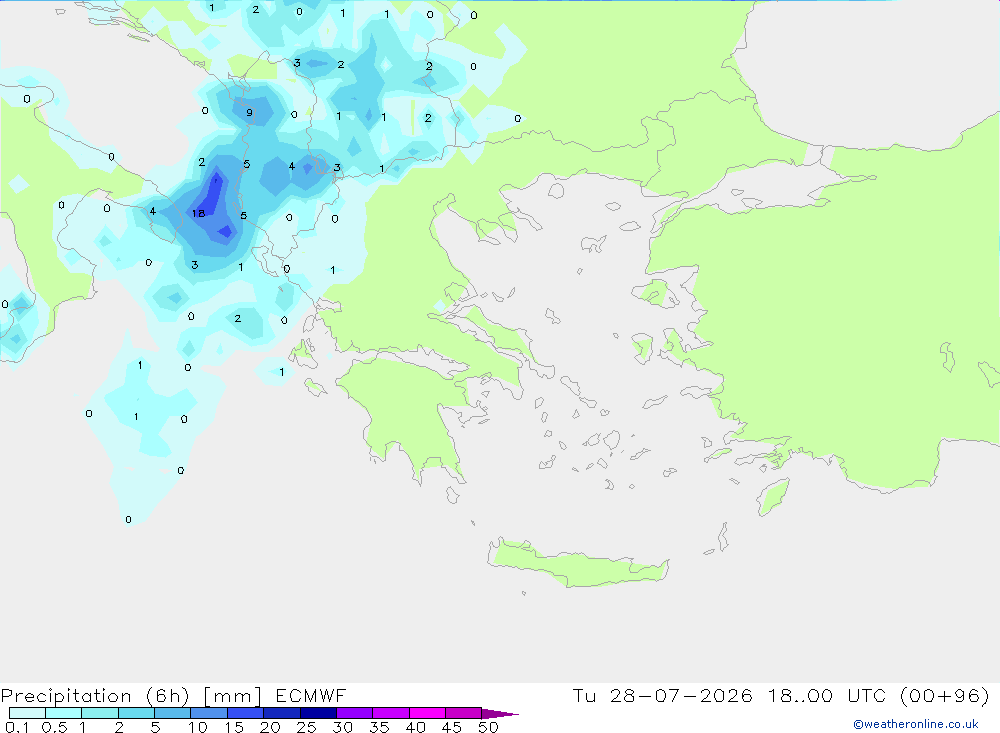Click the 15–20 mm legend swatch
This screenshot has width=1000, height=733.
(x=246, y=713)
